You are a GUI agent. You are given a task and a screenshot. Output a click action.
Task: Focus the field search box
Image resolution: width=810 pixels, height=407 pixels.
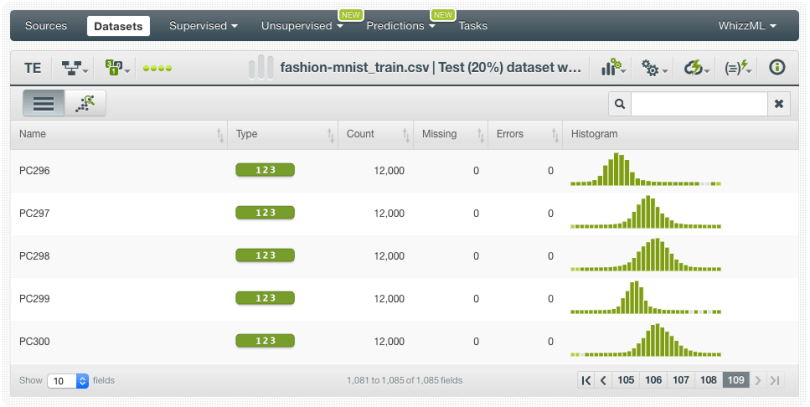(699, 104)
